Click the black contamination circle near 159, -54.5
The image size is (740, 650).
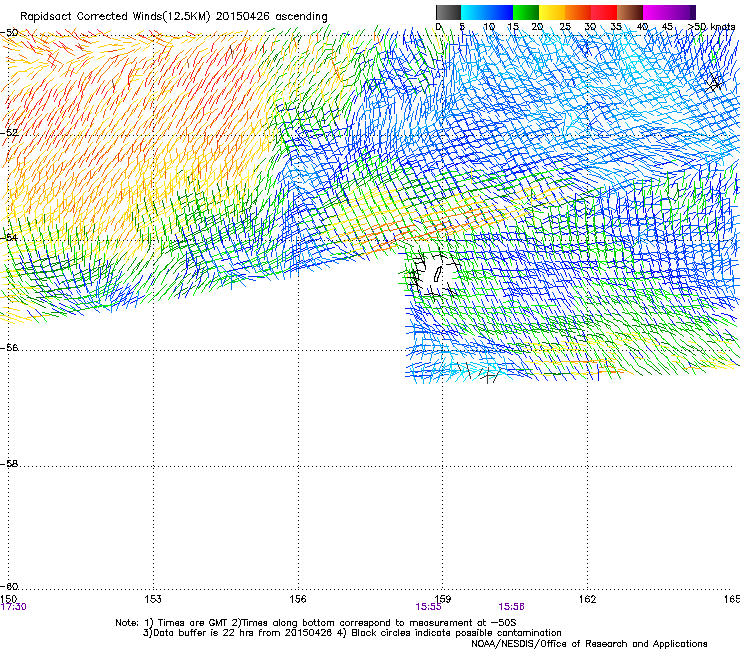(434, 275)
